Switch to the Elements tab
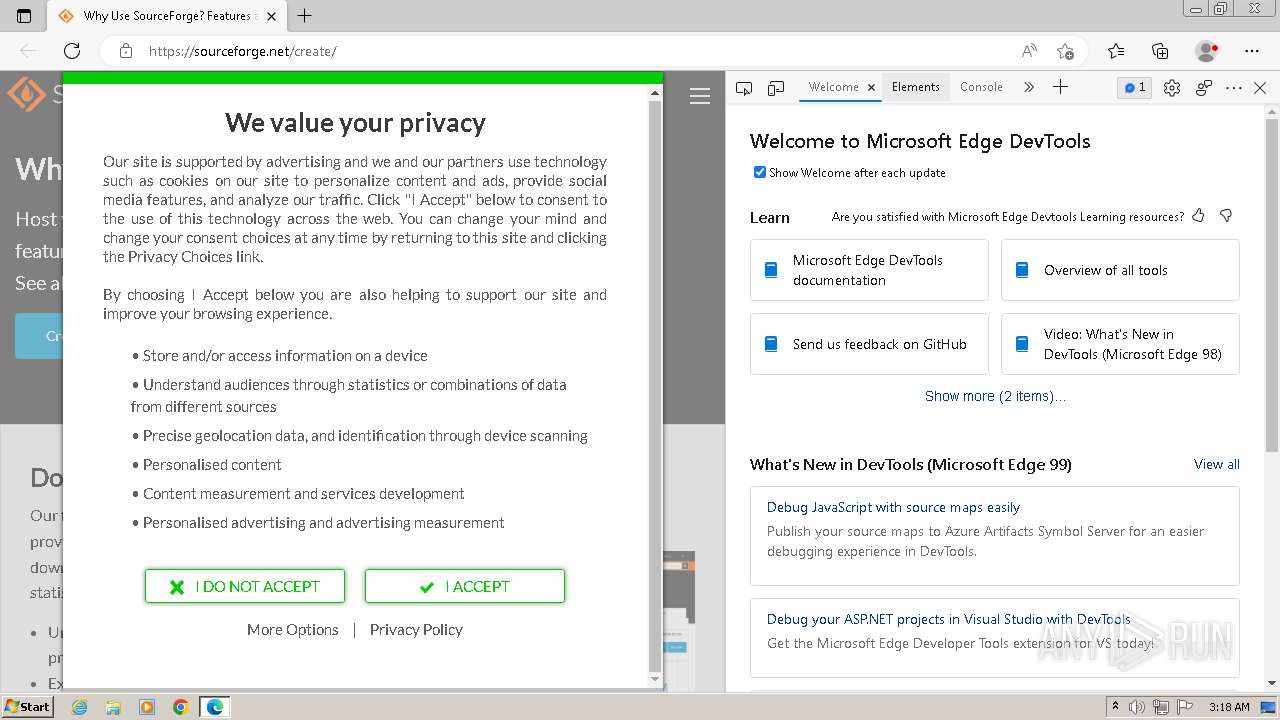Viewport: 1280px width, 720px height. tap(916, 87)
